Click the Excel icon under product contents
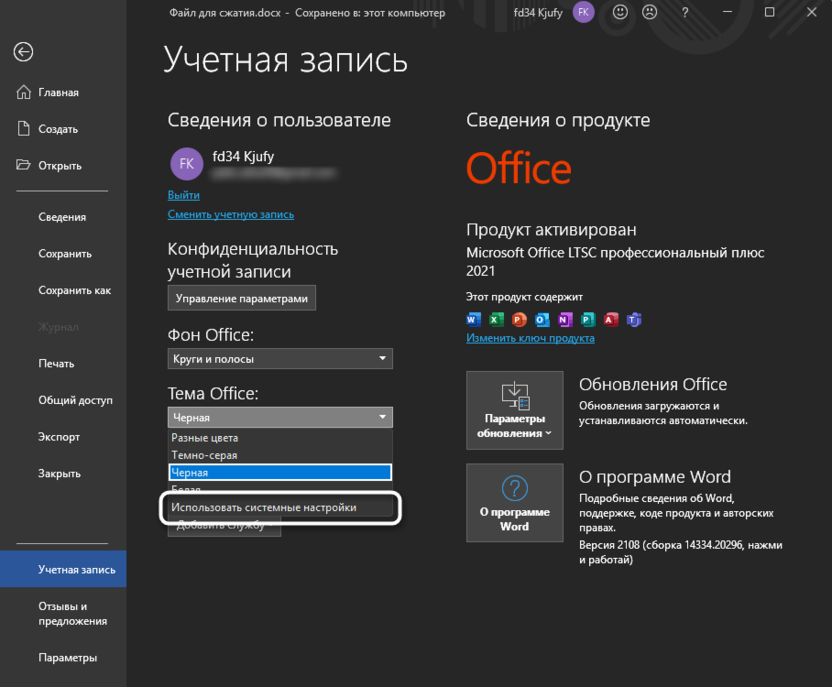This screenshot has width=832, height=687. coord(496,319)
